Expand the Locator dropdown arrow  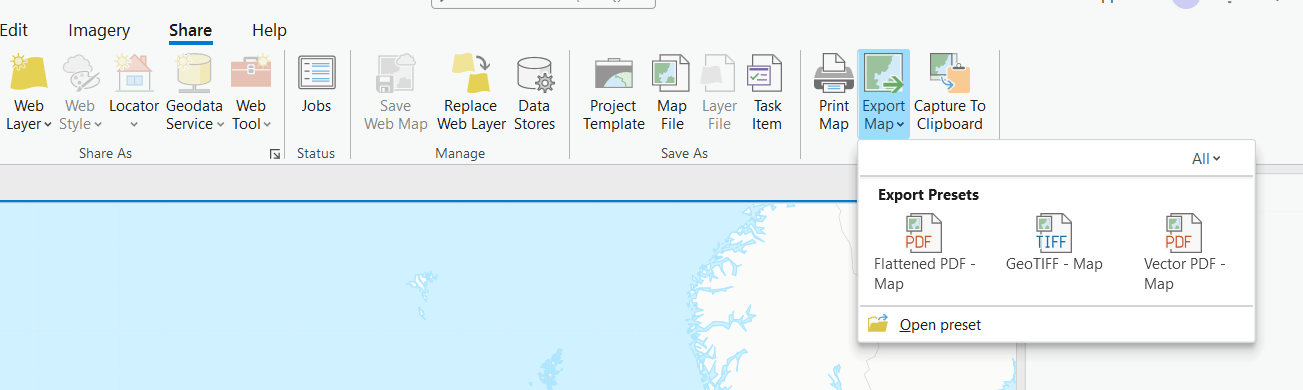click(134, 125)
